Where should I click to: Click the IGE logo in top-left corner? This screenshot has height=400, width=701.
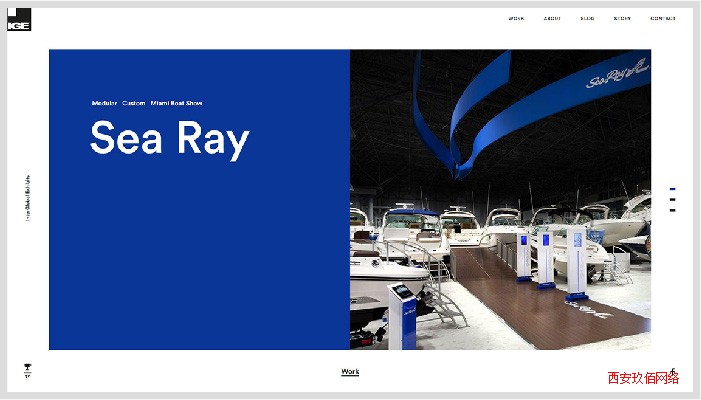click(20, 19)
